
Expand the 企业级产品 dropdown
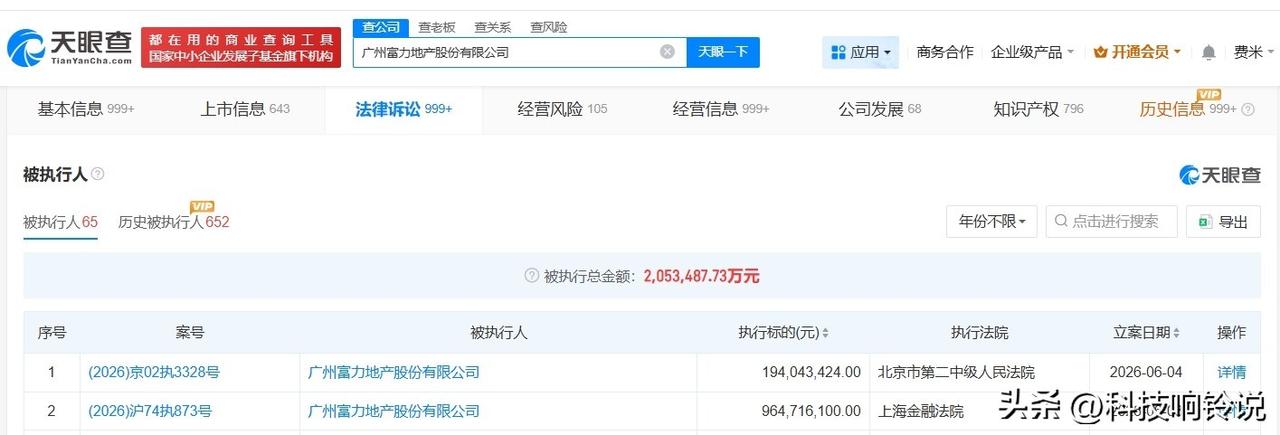[x=1032, y=52]
